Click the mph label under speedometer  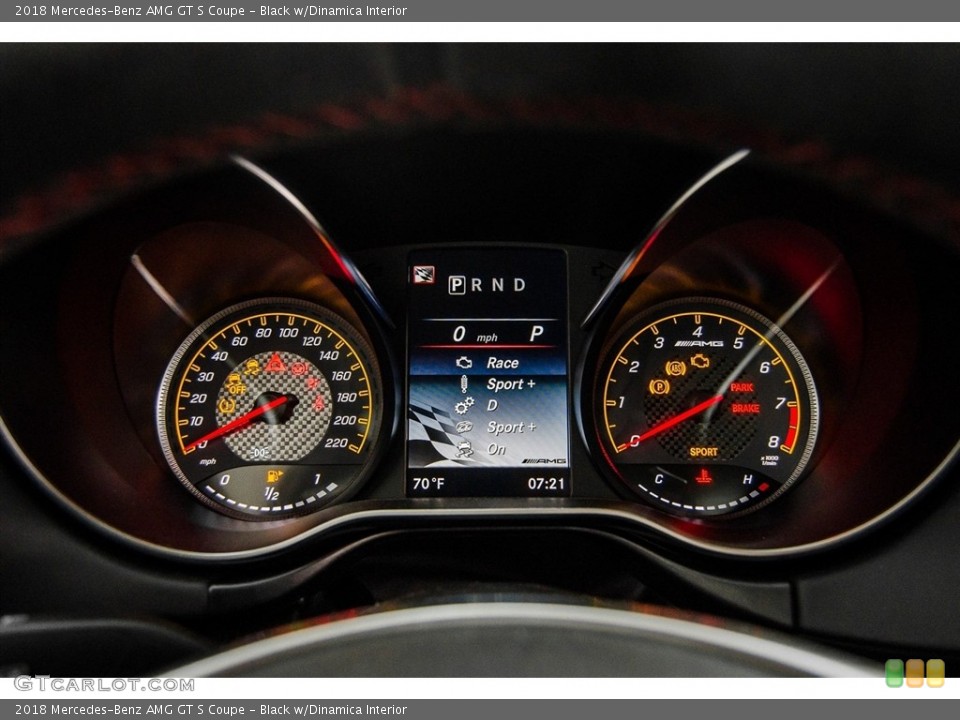pos(208,462)
